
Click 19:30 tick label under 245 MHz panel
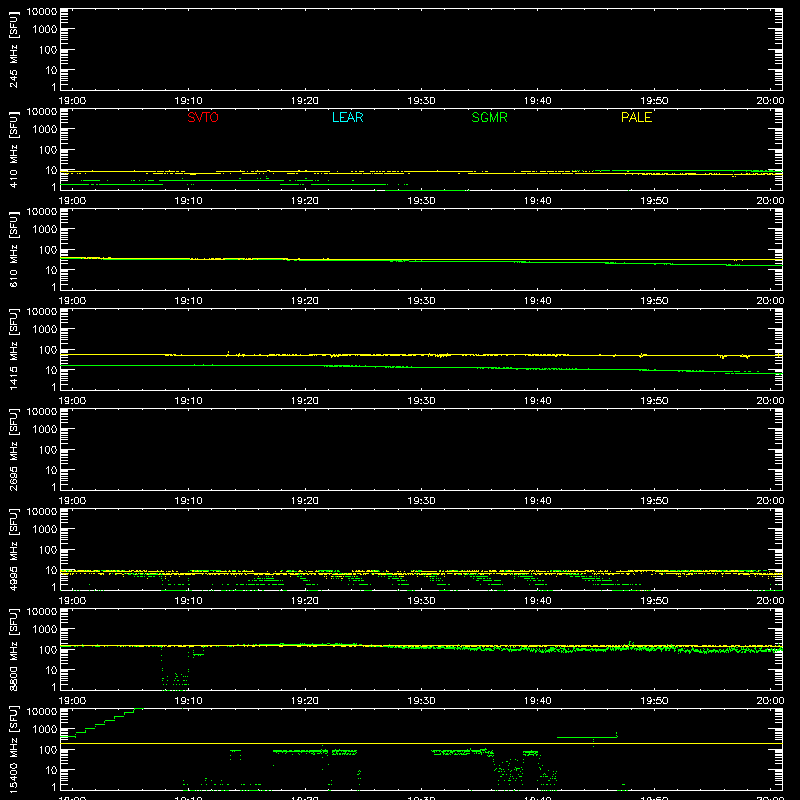(421, 101)
